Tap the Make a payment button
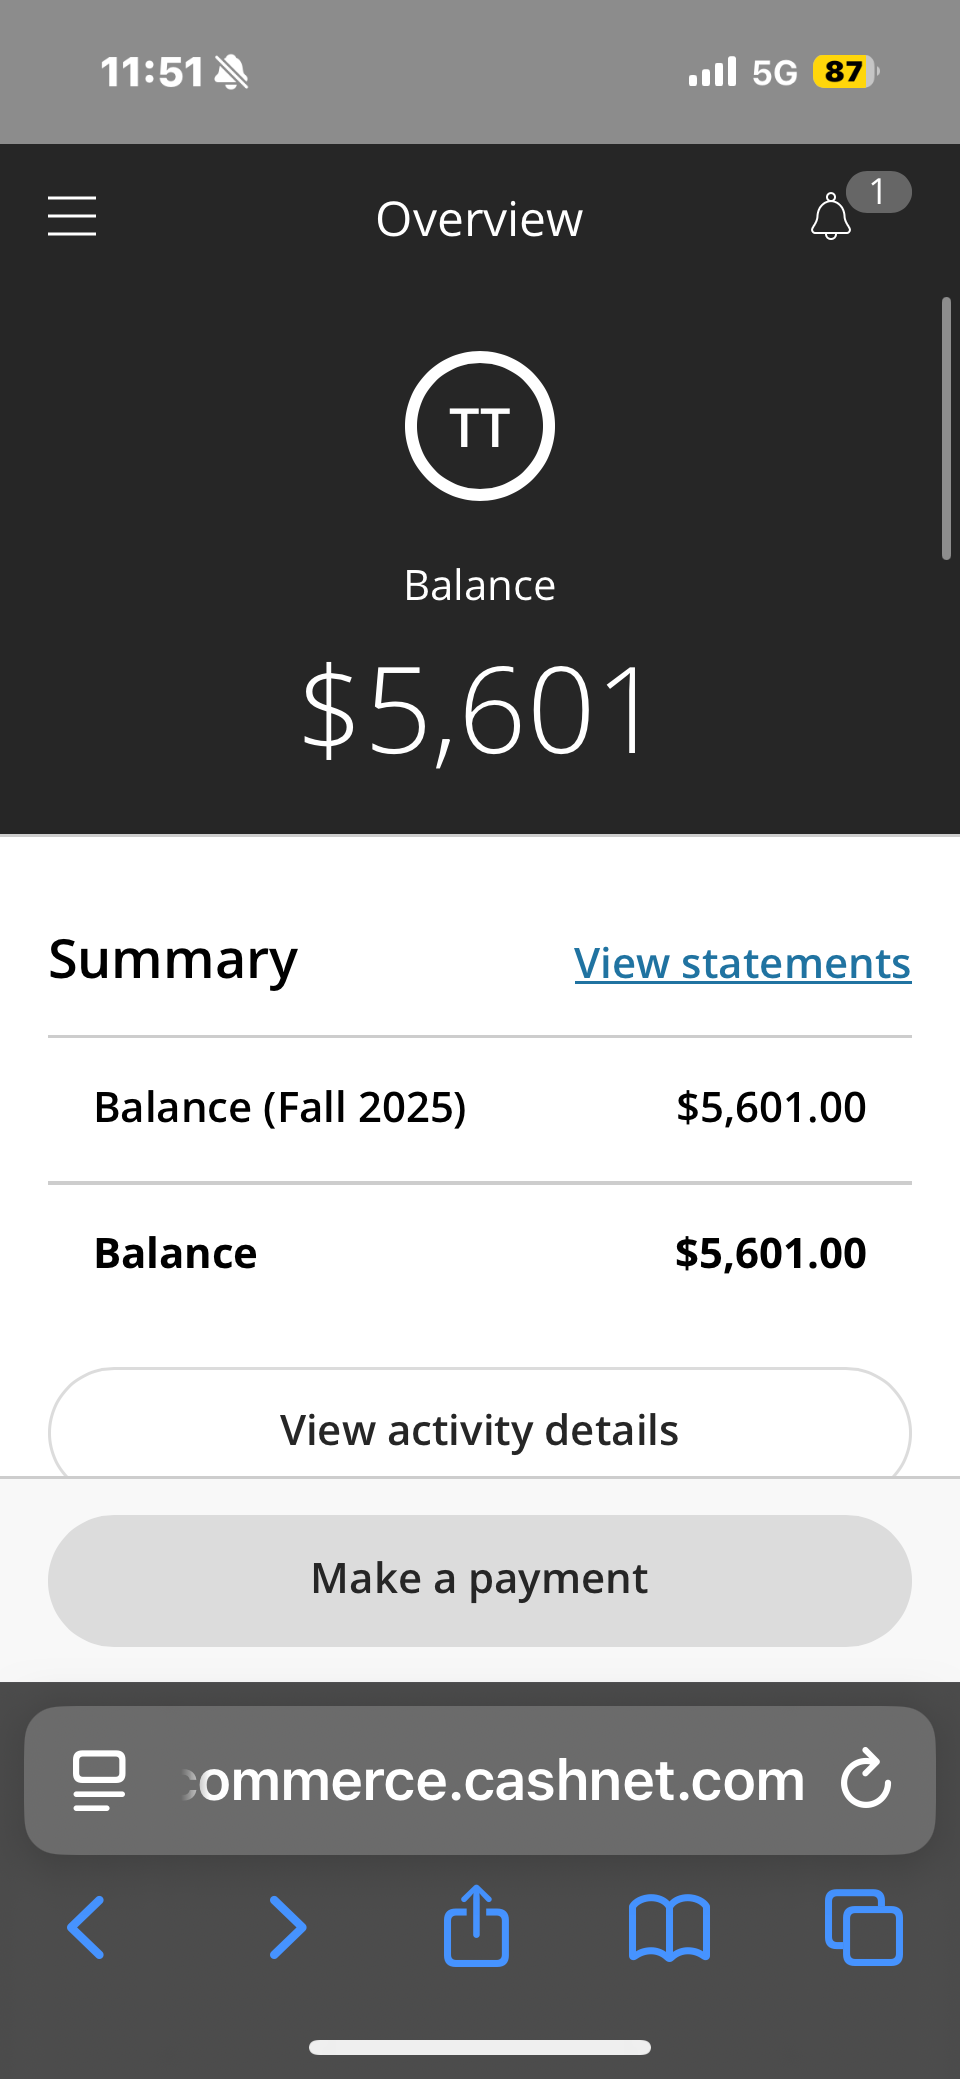The height and width of the screenshot is (2079, 960). click(480, 1580)
